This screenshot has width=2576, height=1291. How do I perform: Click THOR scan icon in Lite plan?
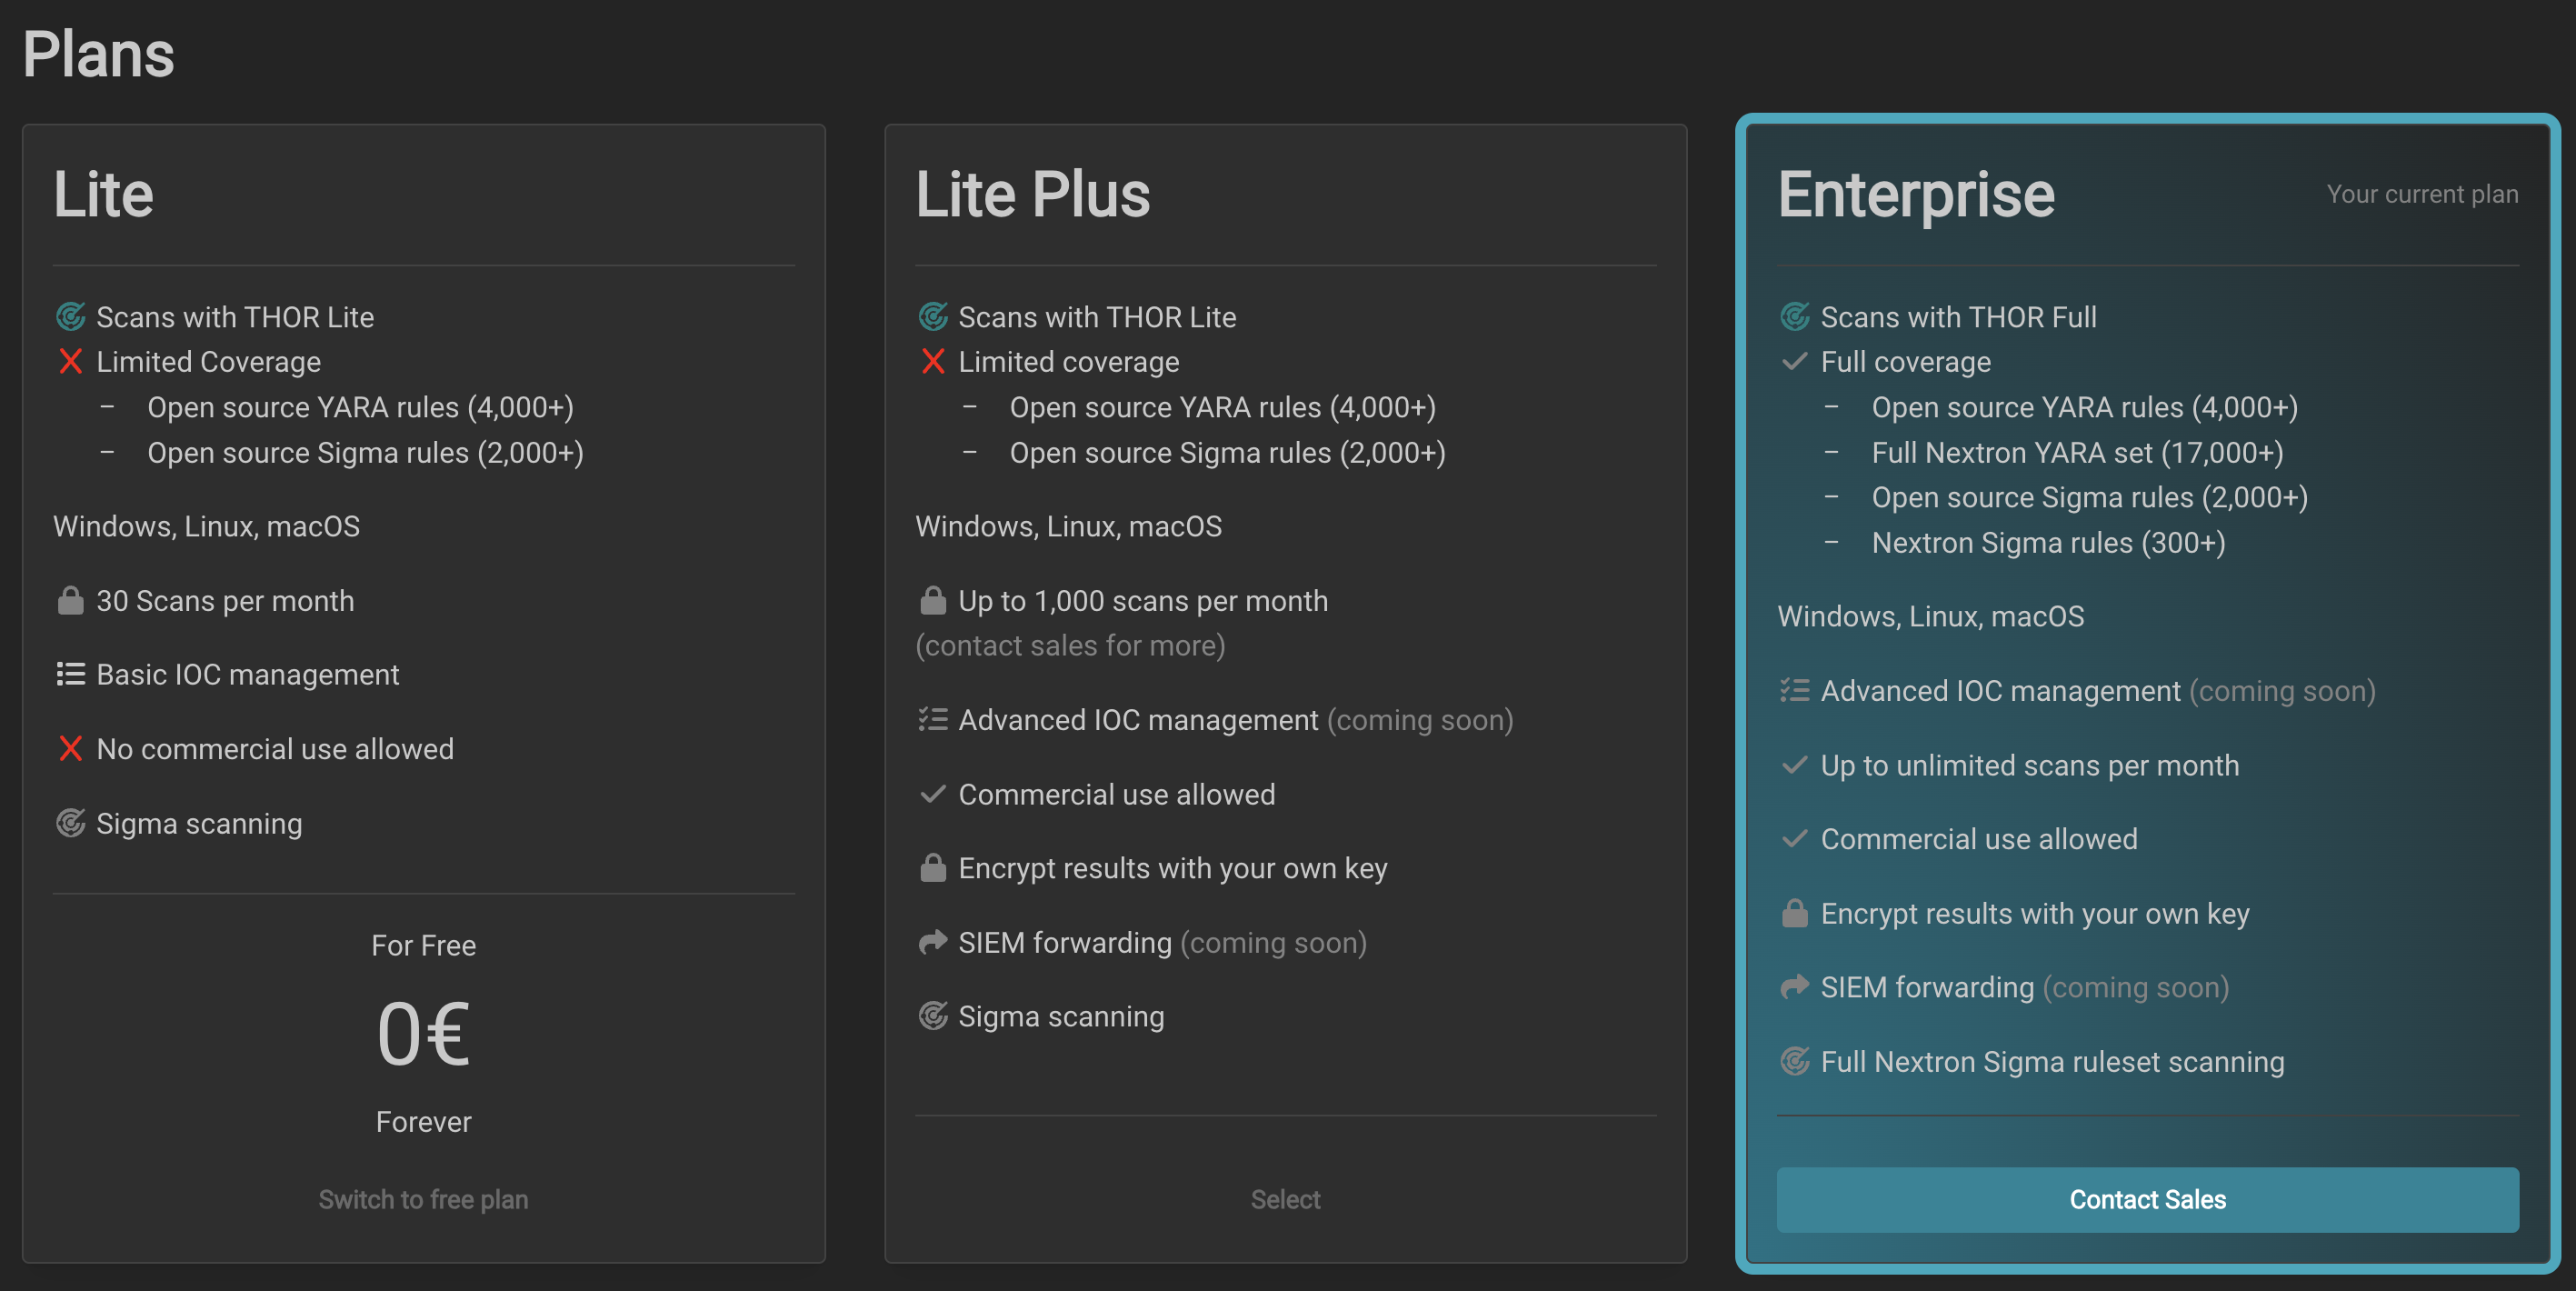point(70,317)
